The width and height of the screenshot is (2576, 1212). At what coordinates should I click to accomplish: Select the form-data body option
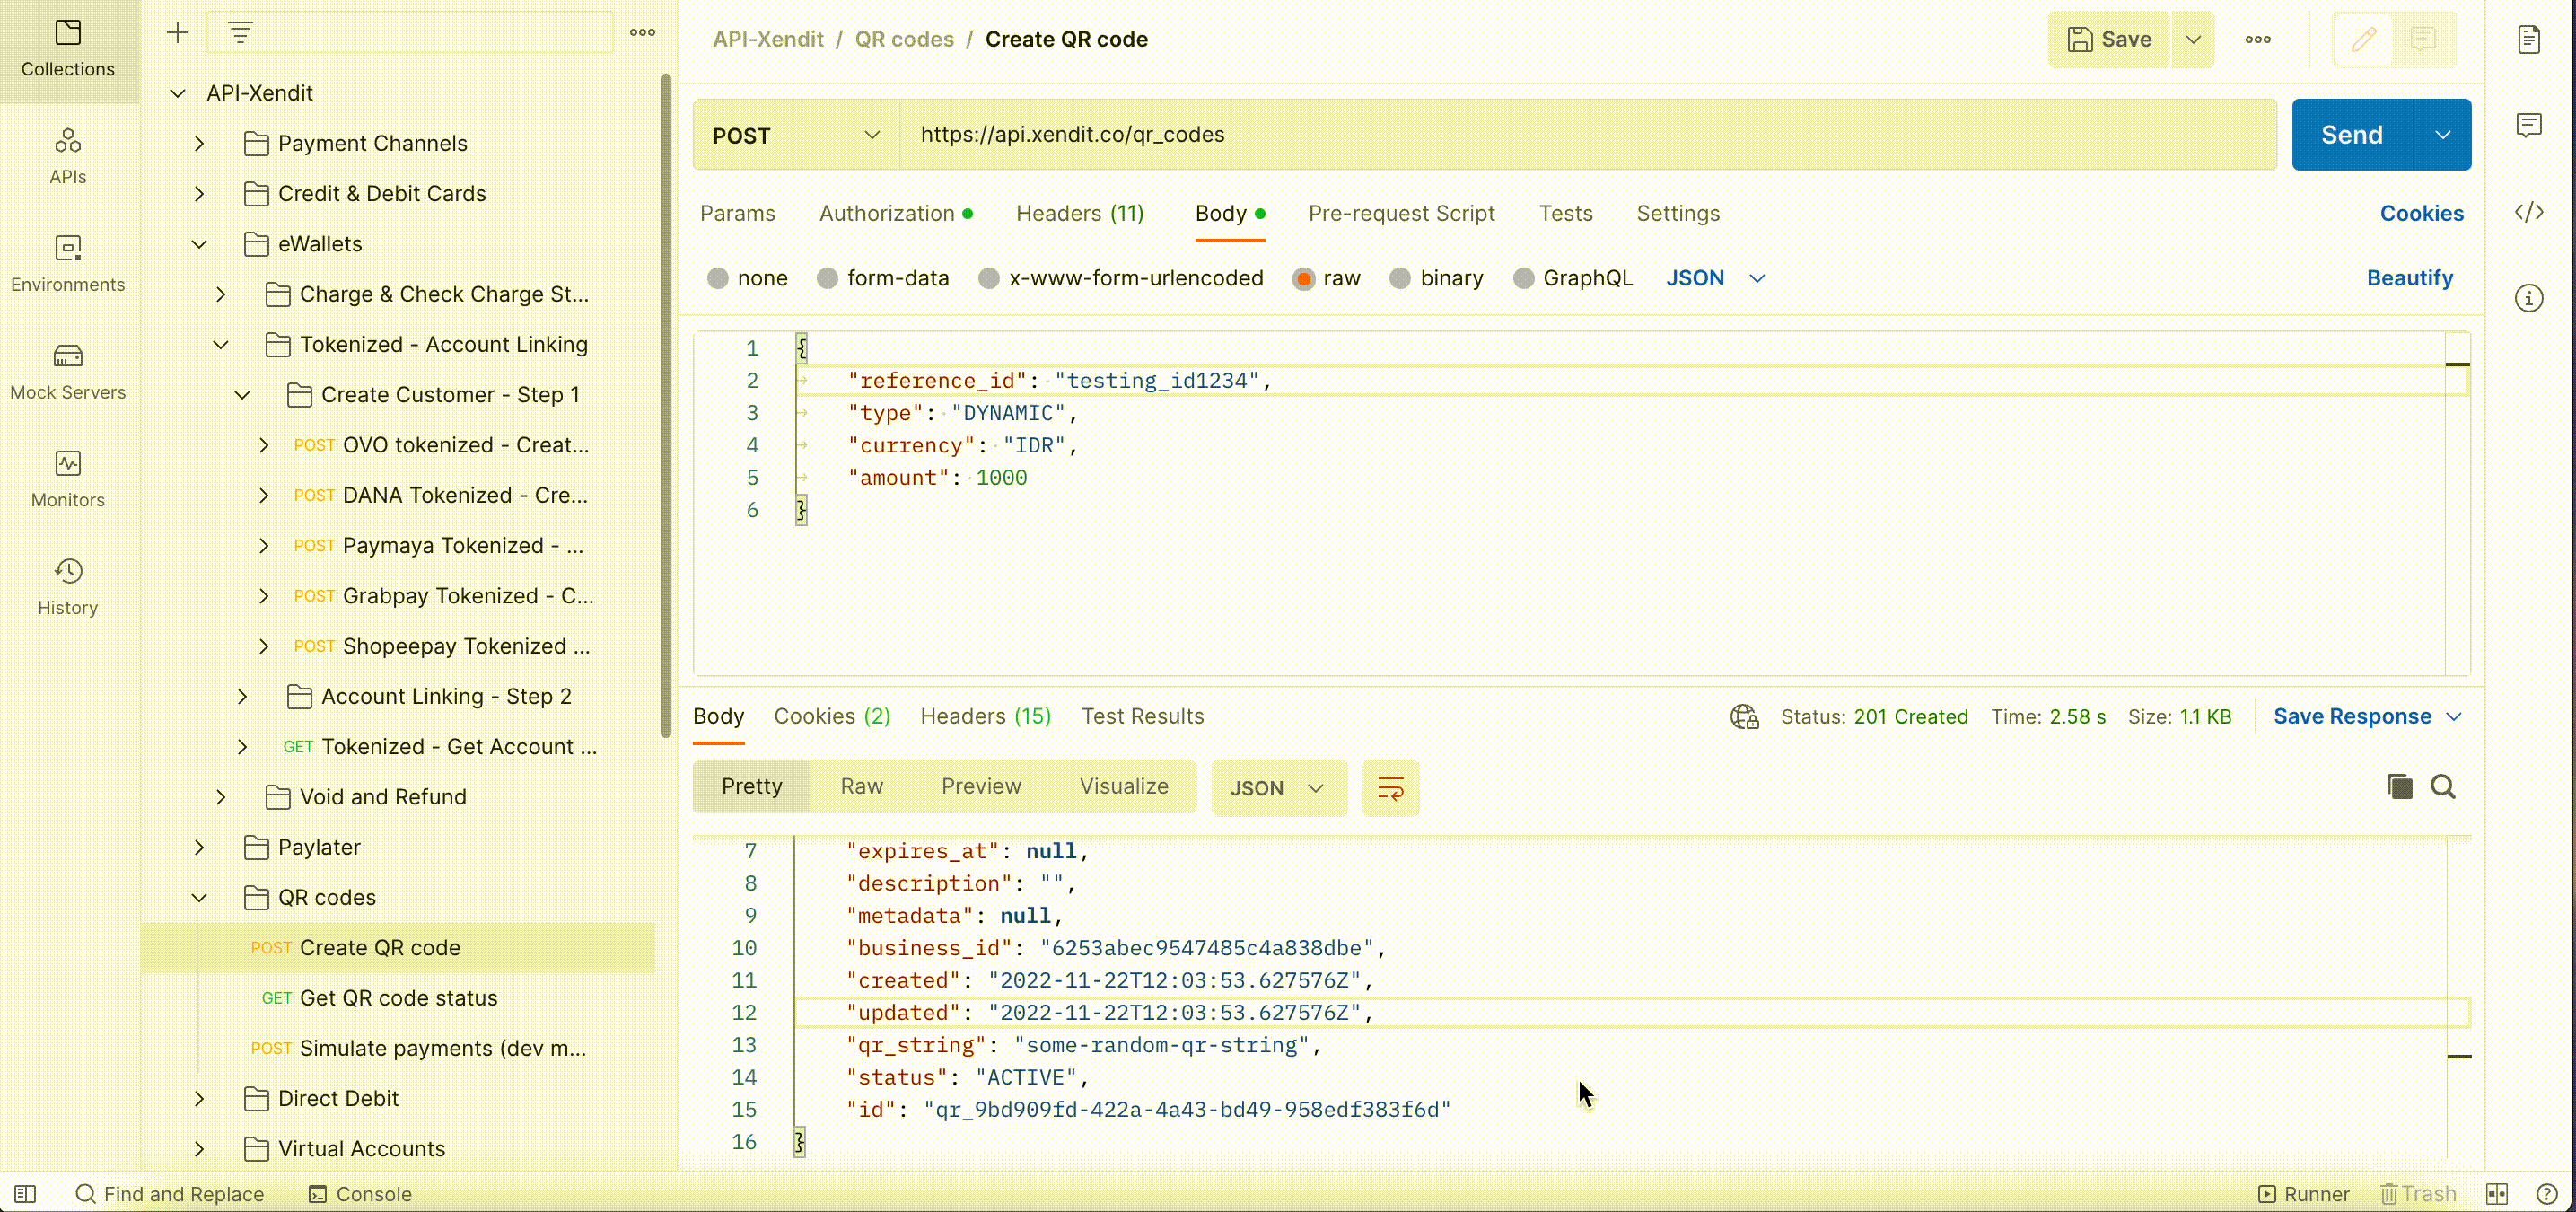point(827,279)
